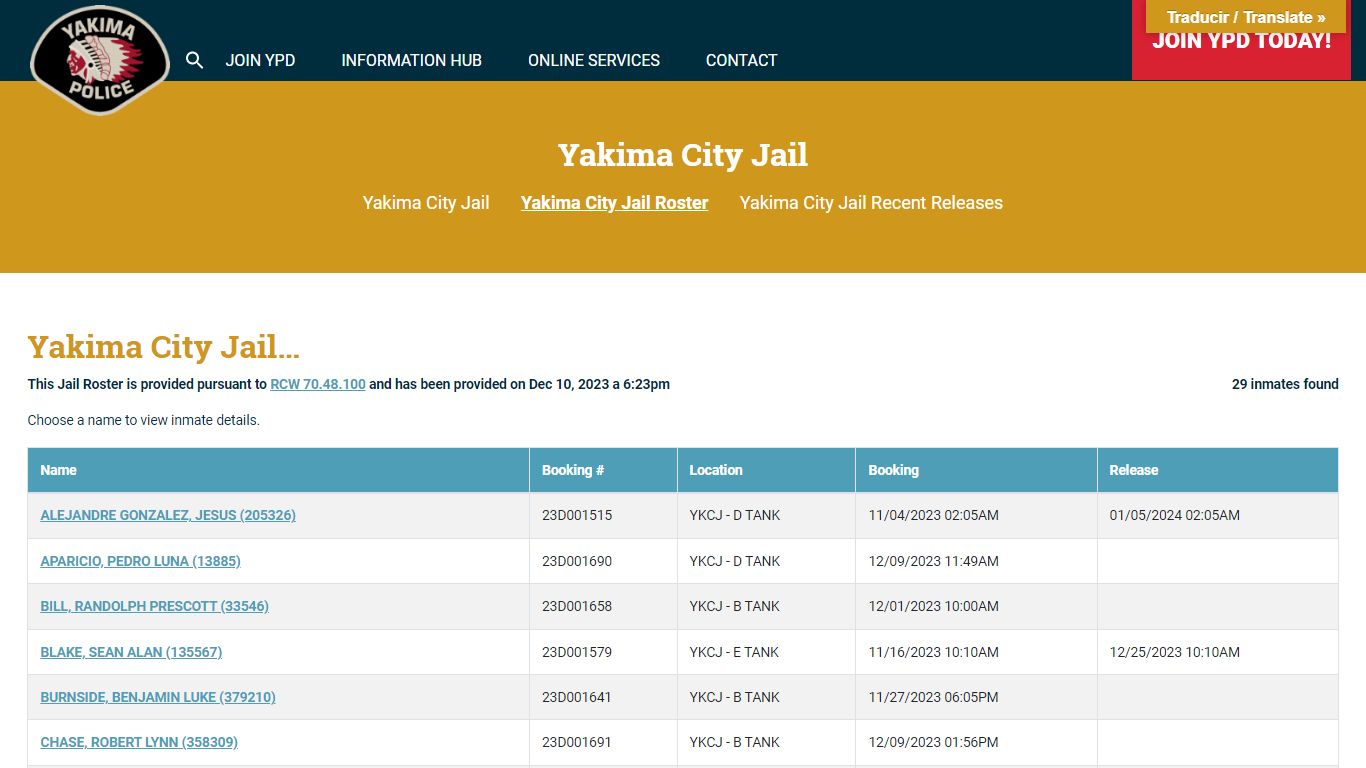Click the Booking # column header
Viewport: 1366px width, 768px height.
tap(573, 470)
